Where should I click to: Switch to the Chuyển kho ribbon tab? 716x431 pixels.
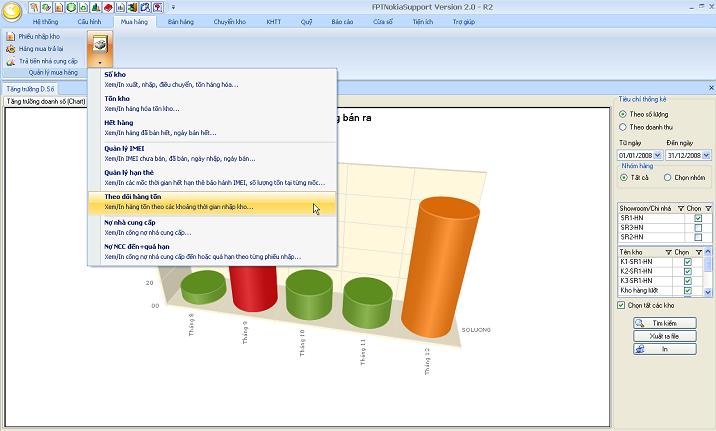(230, 21)
